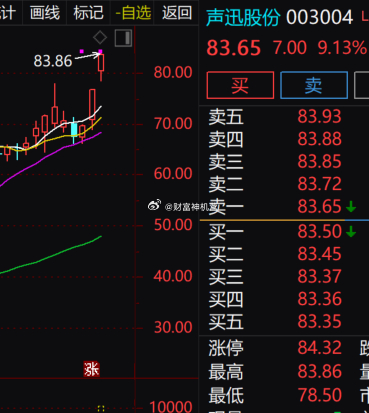Click the green down arrow beside 83.50
Viewport: 369px width, 413px height.
(351, 231)
